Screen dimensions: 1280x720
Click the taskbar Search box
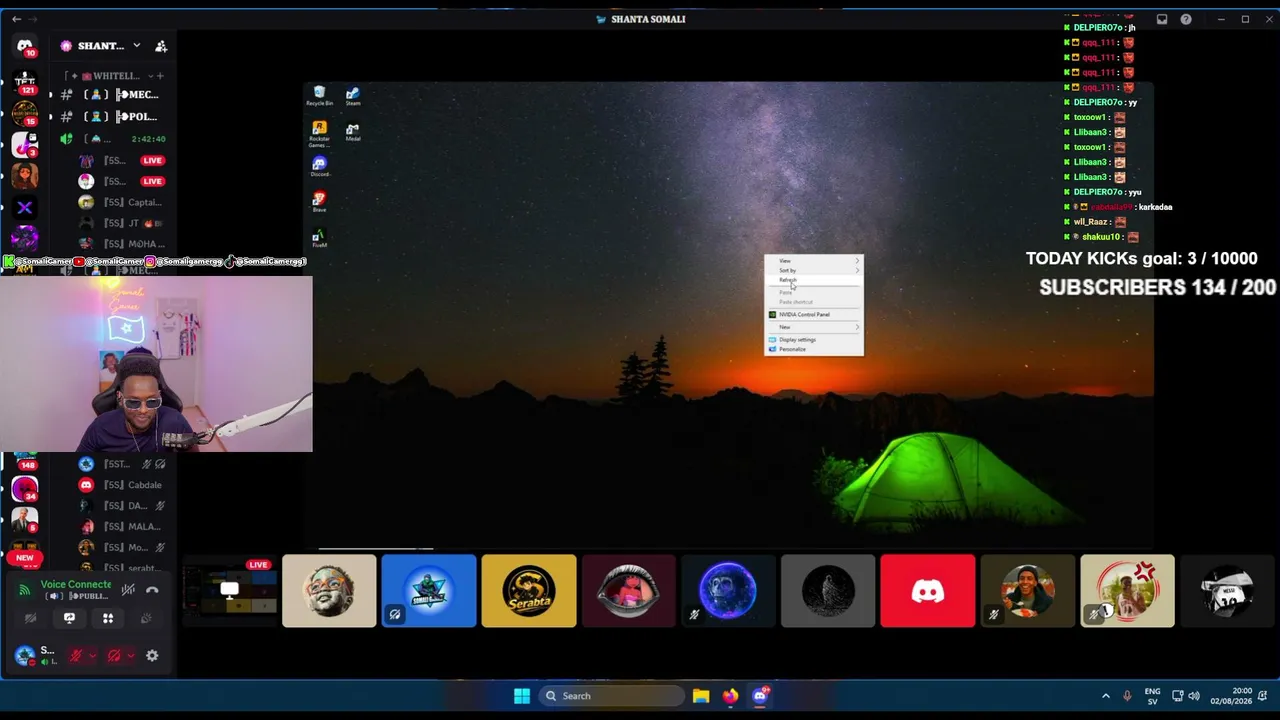tap(611, 696)
